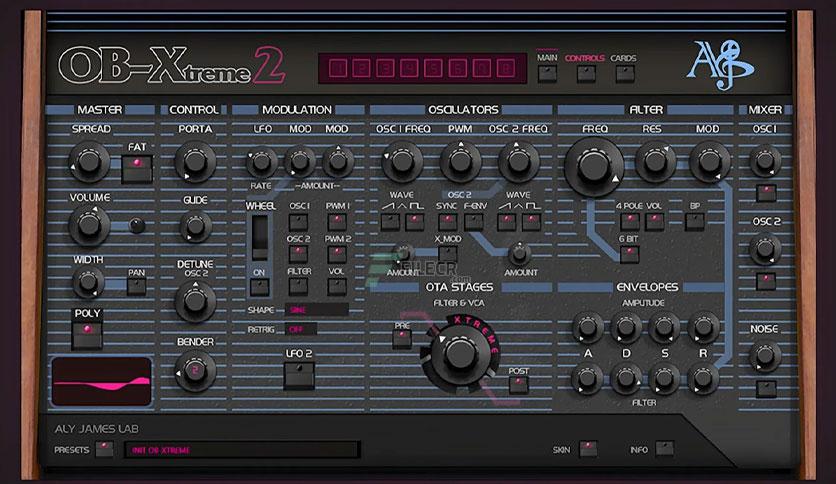The width and height of the screenshot is (836, 484).
Task: Switch to the MAIN tab
Action: coord(547,74)
